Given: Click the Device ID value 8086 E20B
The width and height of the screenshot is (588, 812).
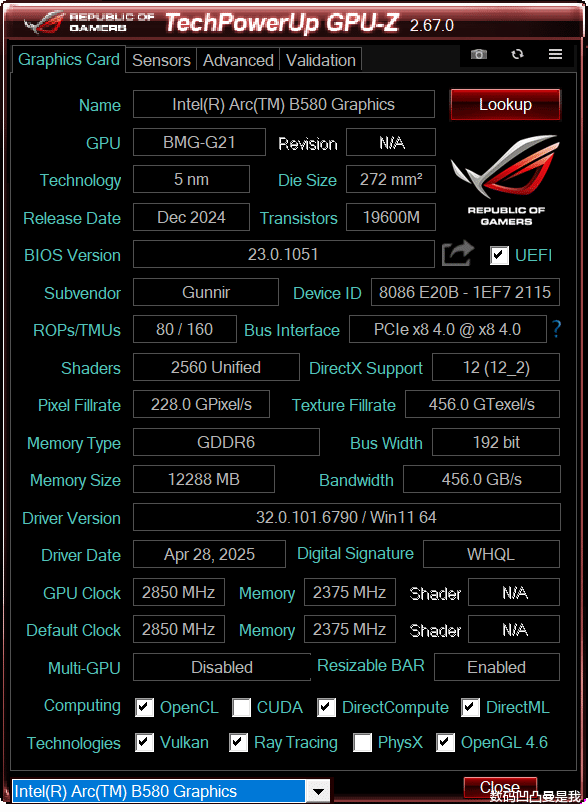Looking at the screenshot, I should click(465, 292).
